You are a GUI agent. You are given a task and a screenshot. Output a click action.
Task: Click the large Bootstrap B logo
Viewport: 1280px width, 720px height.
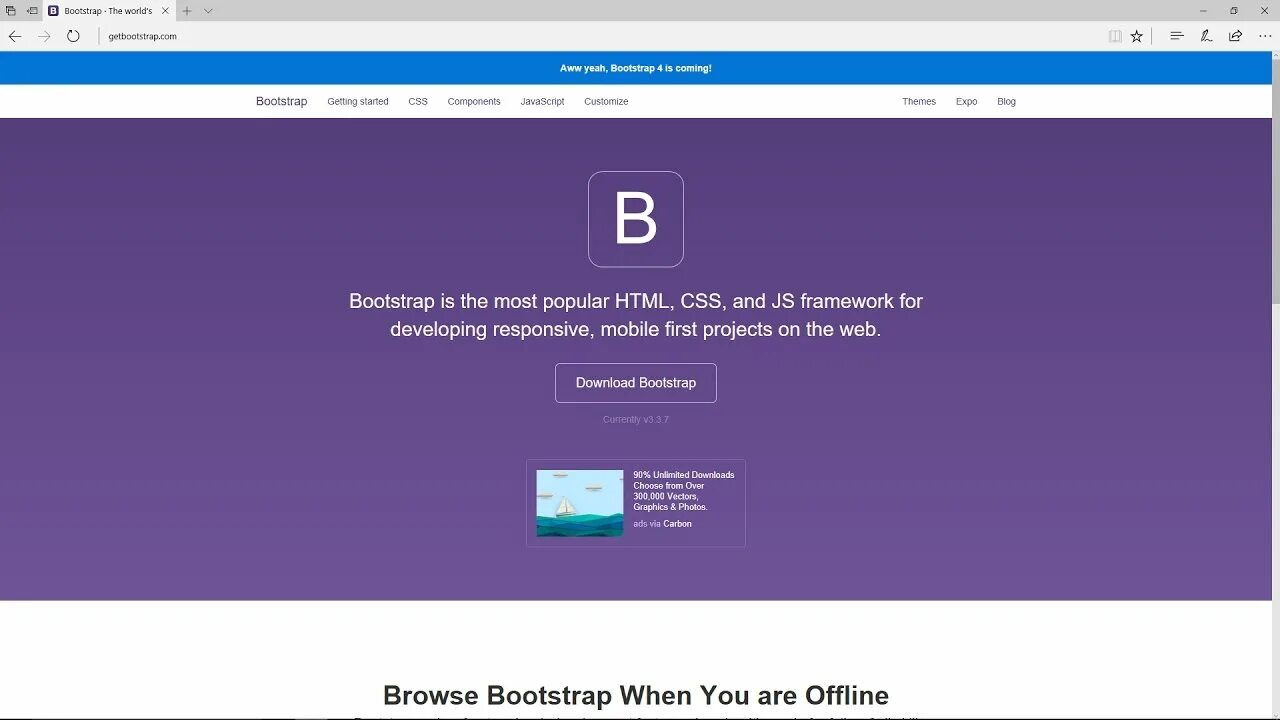coord(636,219)
